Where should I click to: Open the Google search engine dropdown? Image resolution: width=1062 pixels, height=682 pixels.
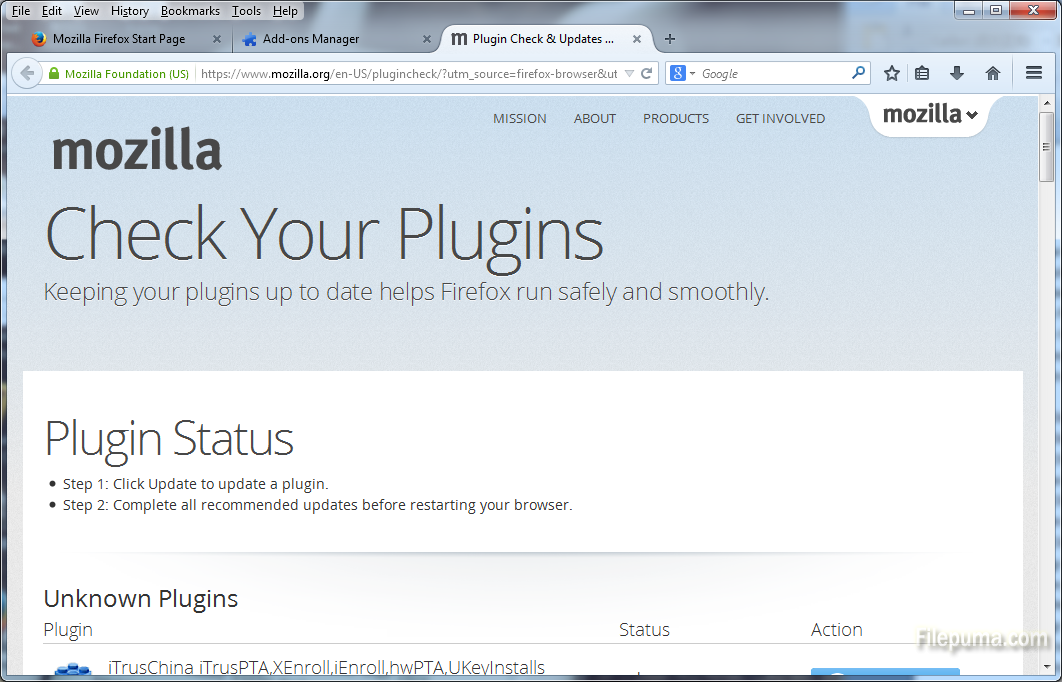click(x=682, y=73)
